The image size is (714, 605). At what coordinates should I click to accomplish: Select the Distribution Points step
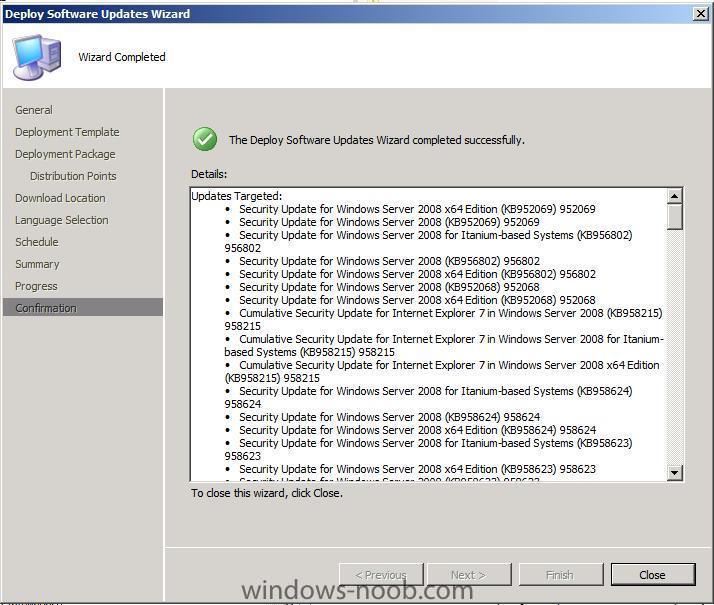coord(73,176)
